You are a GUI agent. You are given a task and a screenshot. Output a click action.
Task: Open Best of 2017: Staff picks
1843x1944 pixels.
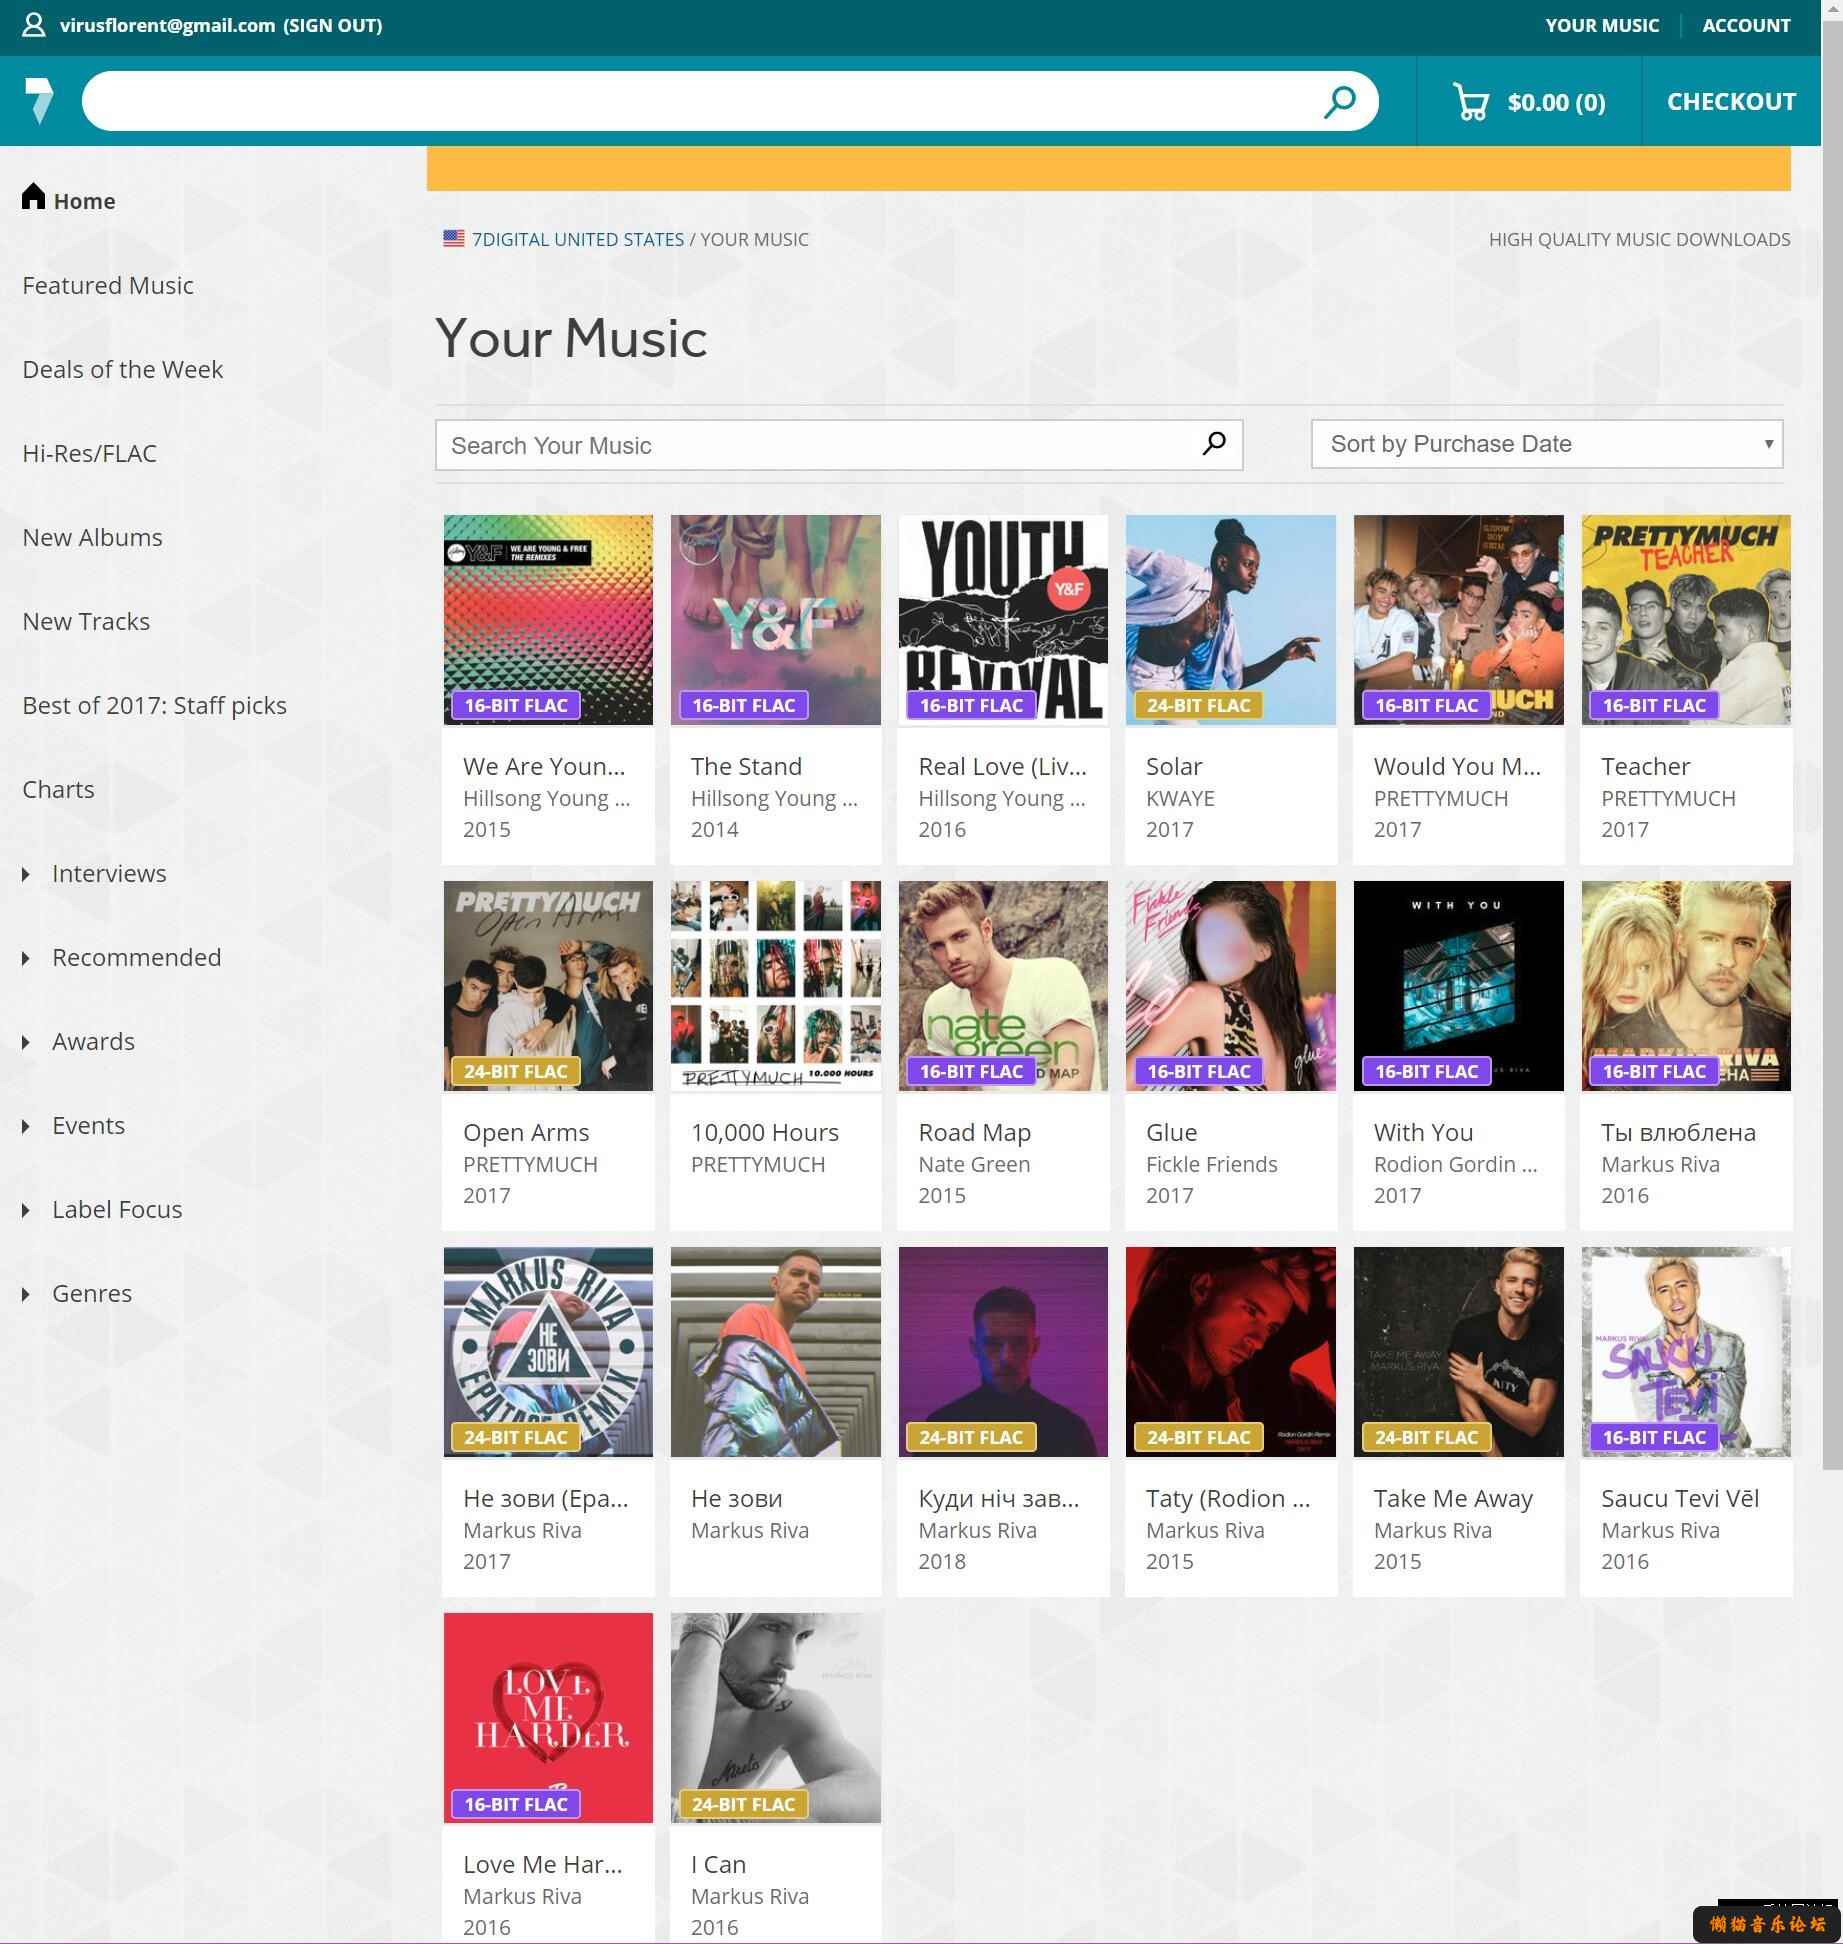pyautogui.click(x=154, y=705)
